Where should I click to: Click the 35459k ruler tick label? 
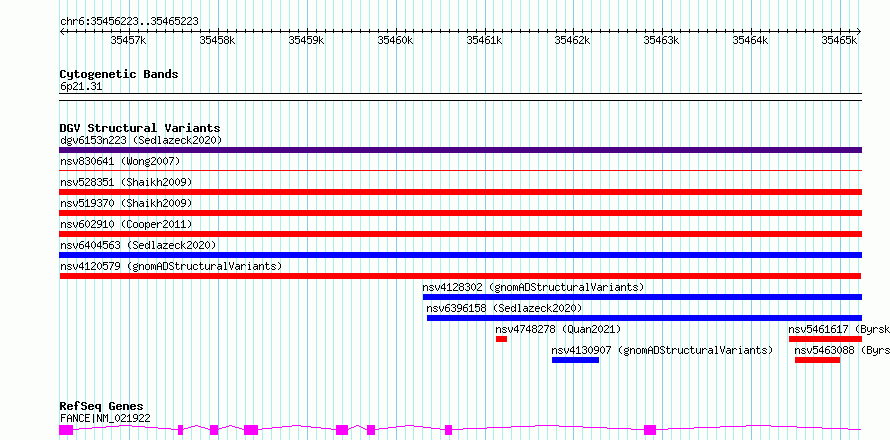pyautogui.click(x=307, y=40)
